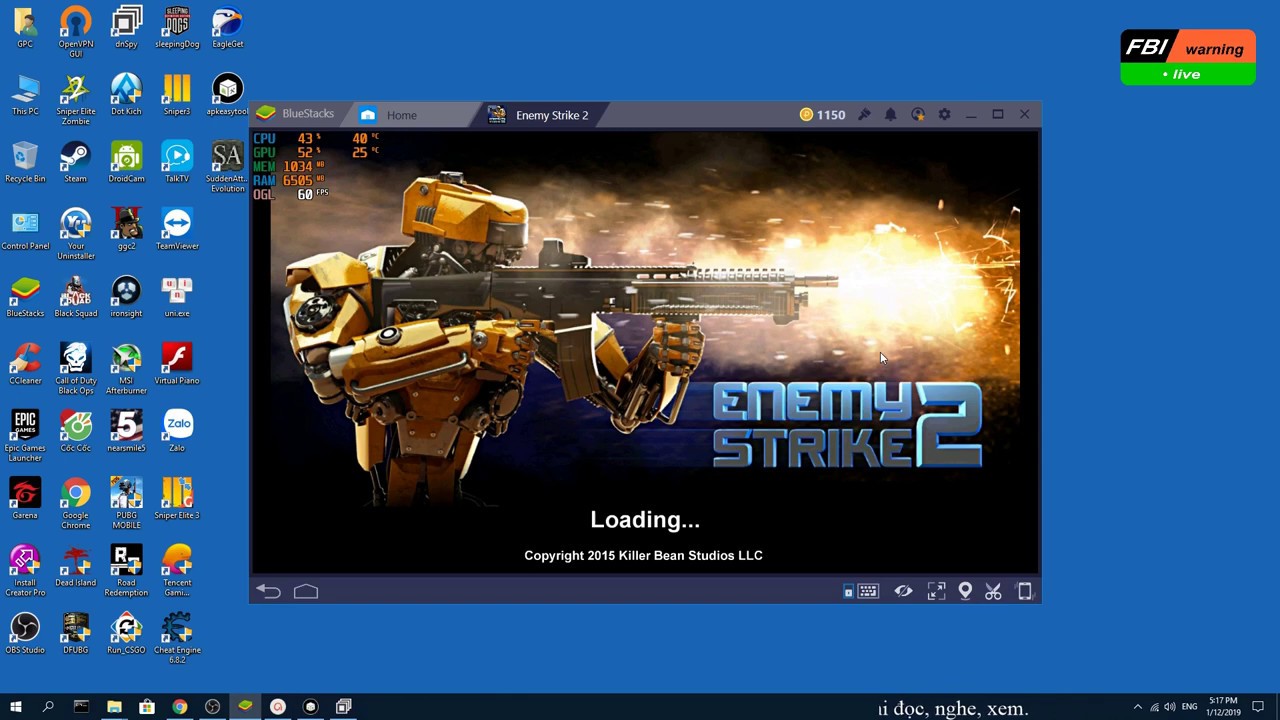Open Virtual Piano desktop shortcut
Viewport: 1280px width, 720px height.
(177, 364)
